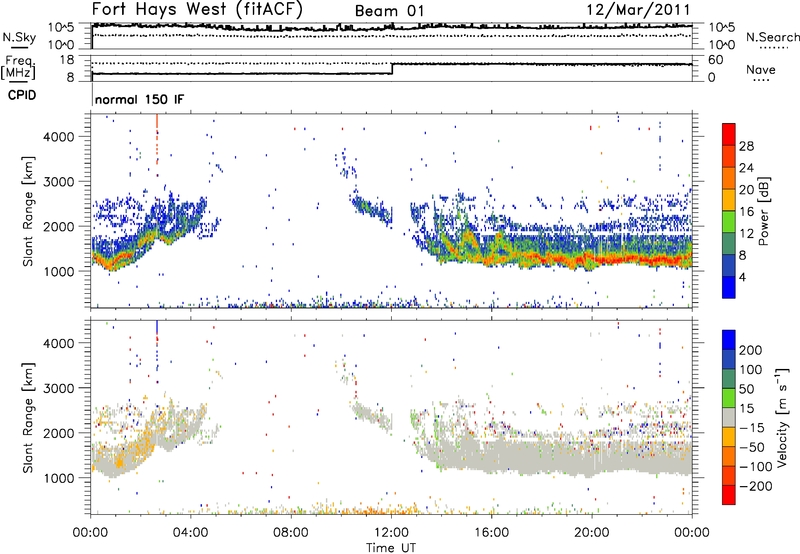Click the '2000' tick on the velocity panel
The image size is (800, 554).
tap(58, 433)
